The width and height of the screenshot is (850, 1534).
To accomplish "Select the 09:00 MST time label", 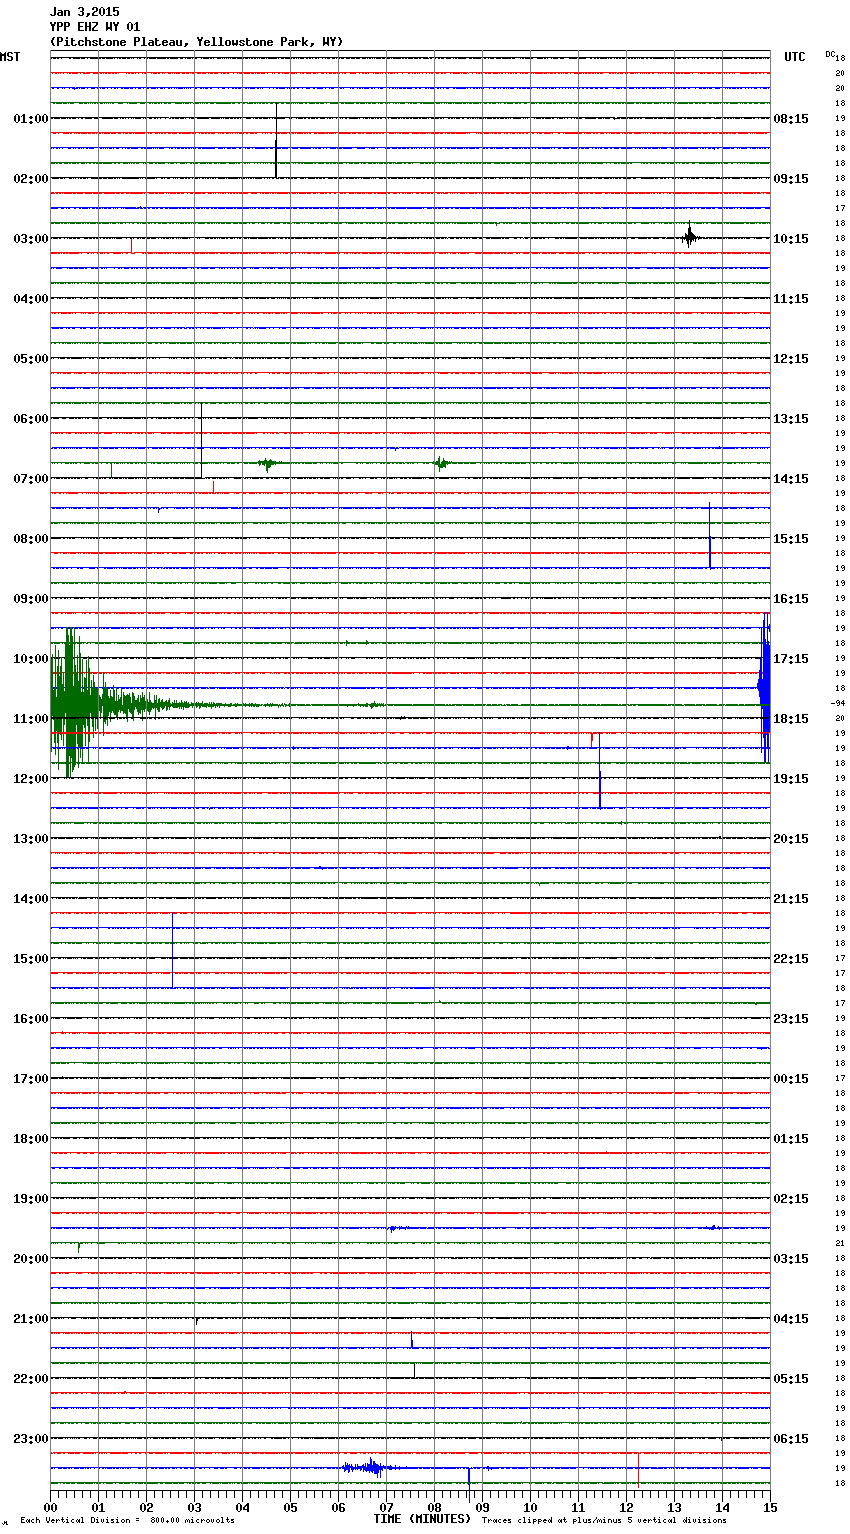I will (31, 599).
